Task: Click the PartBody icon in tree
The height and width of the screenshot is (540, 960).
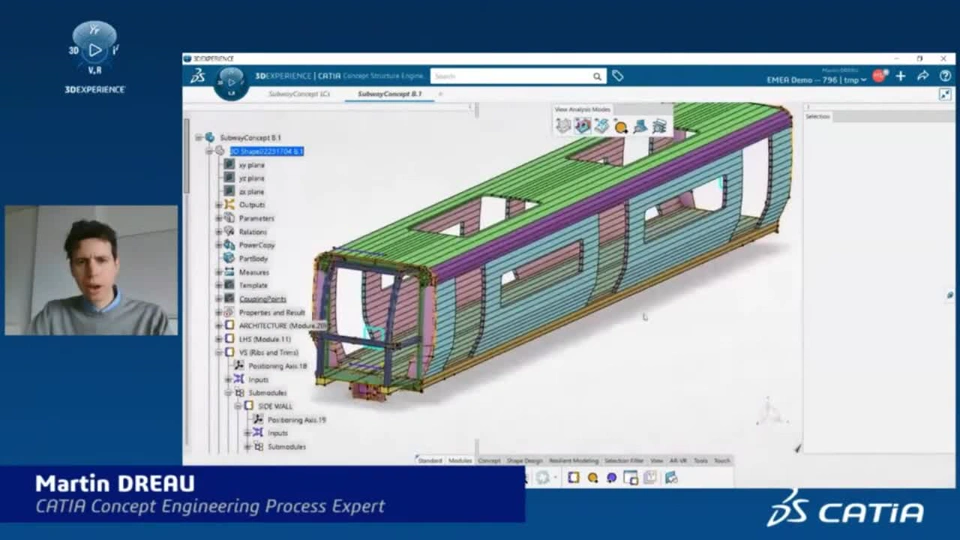Action: (229, 258)
